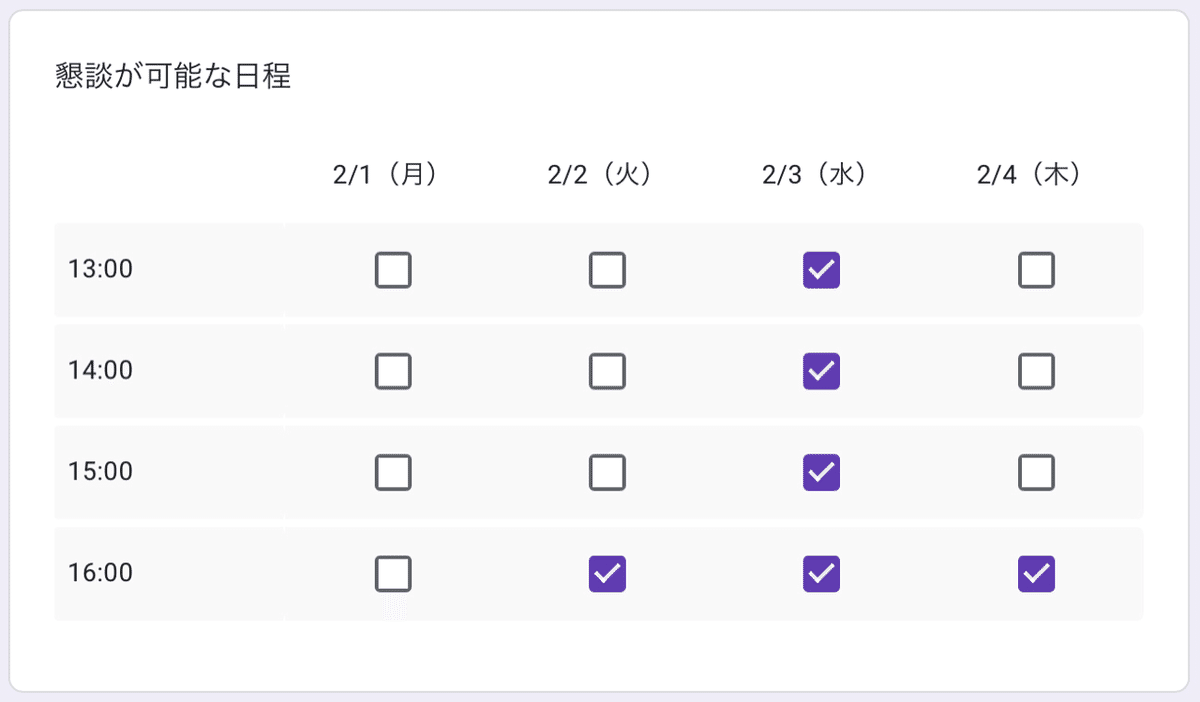This screenshot has height=702, width=1200.
Task: Uncheck 16:00 box for 2/4（木）
Action: 1036,574
